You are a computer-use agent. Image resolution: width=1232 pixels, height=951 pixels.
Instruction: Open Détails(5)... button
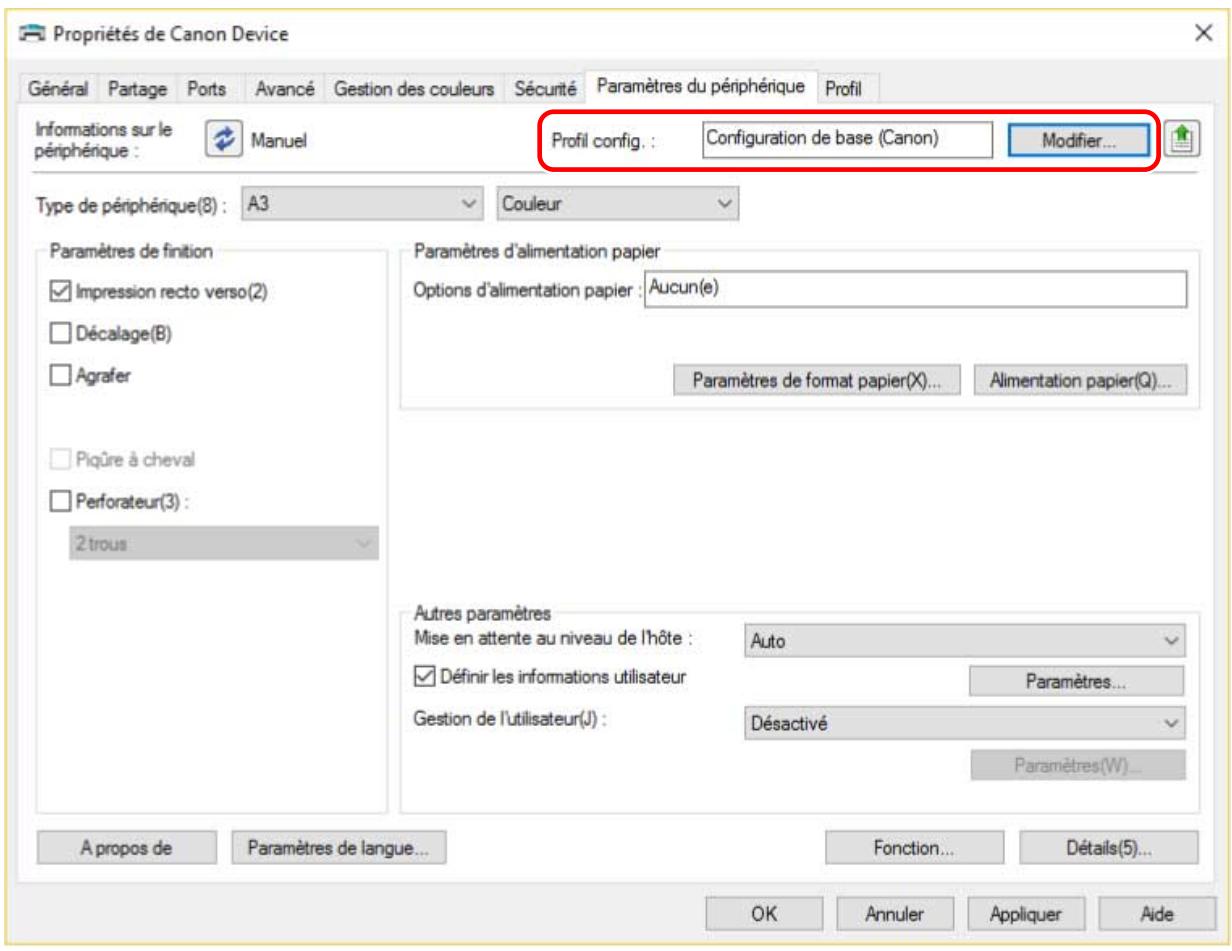[1109, 848]
